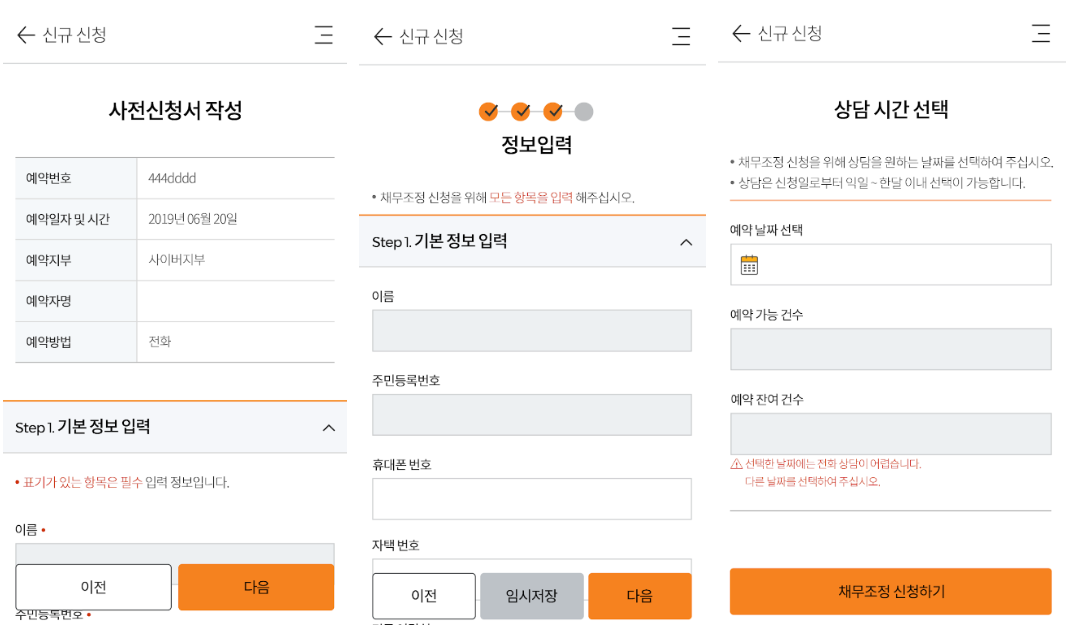The image size is (1066, 632).
Task: Open the hamburger menu on 상담 시간 선택 screen
Action: (x=1040, y=33)
